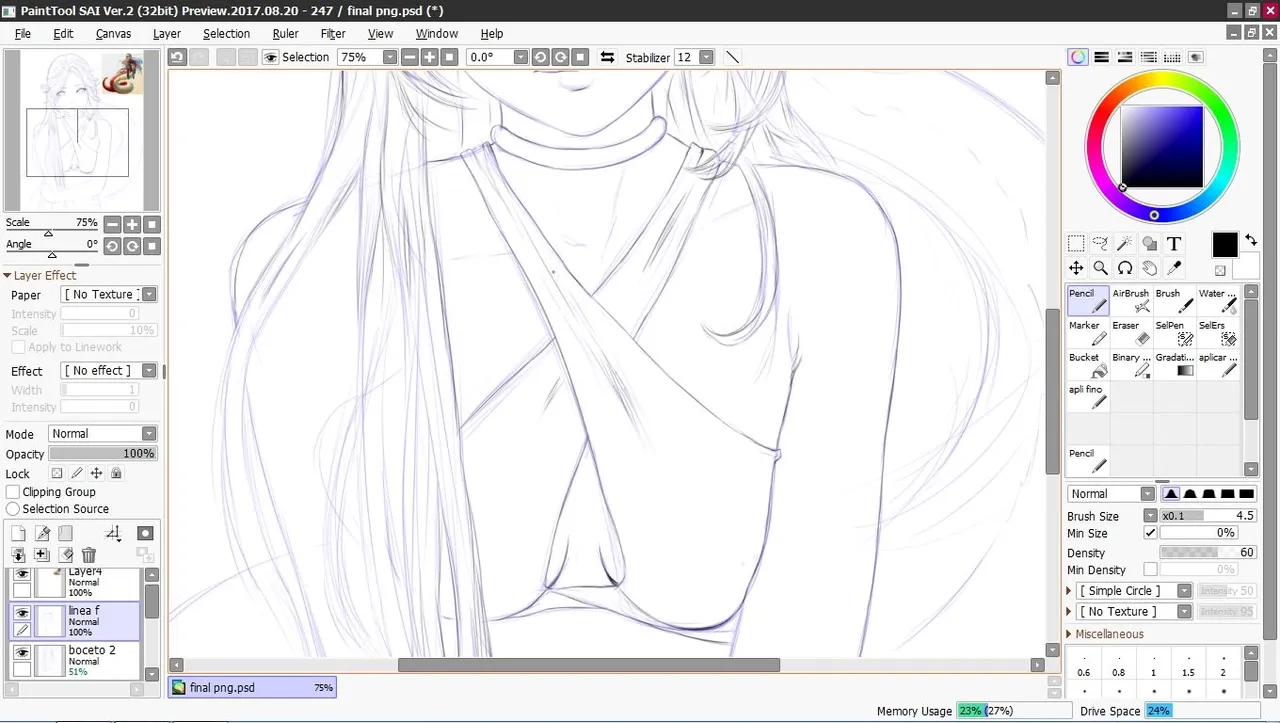1280x723 pixels.
Task: Select the Bucket fill tool
Action: [x=1088, y=364]
